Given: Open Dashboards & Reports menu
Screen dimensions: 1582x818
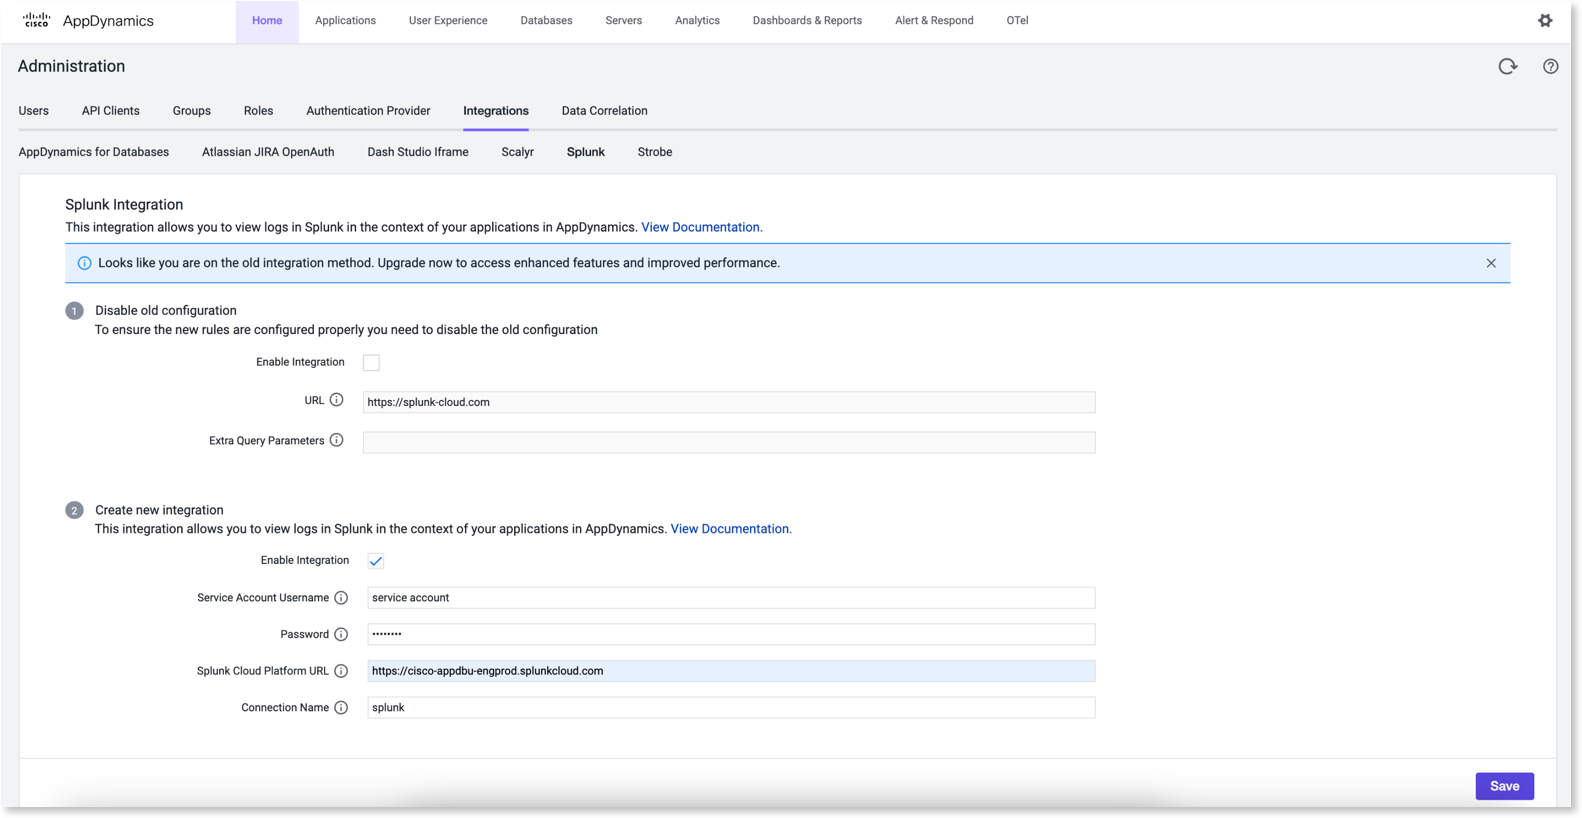Looking at the screenshot, I should (x=807, y=21).
